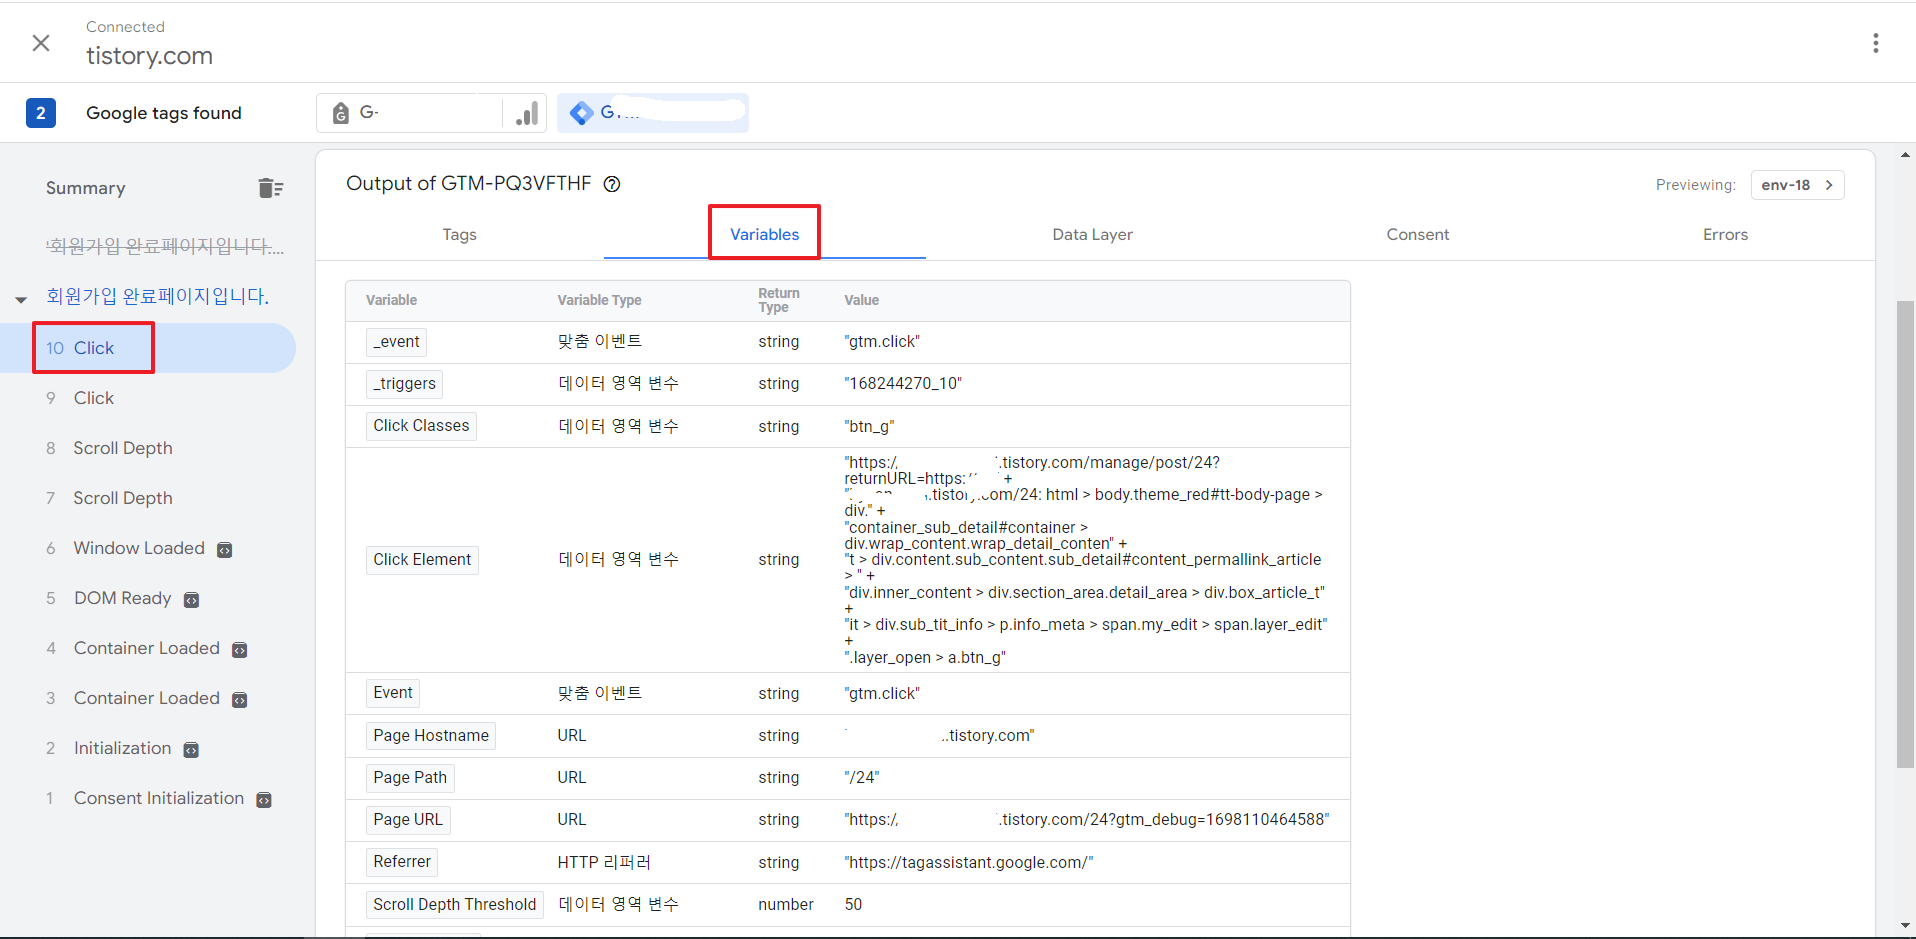
Task: Open the Summary view
Action: [86, 188]
